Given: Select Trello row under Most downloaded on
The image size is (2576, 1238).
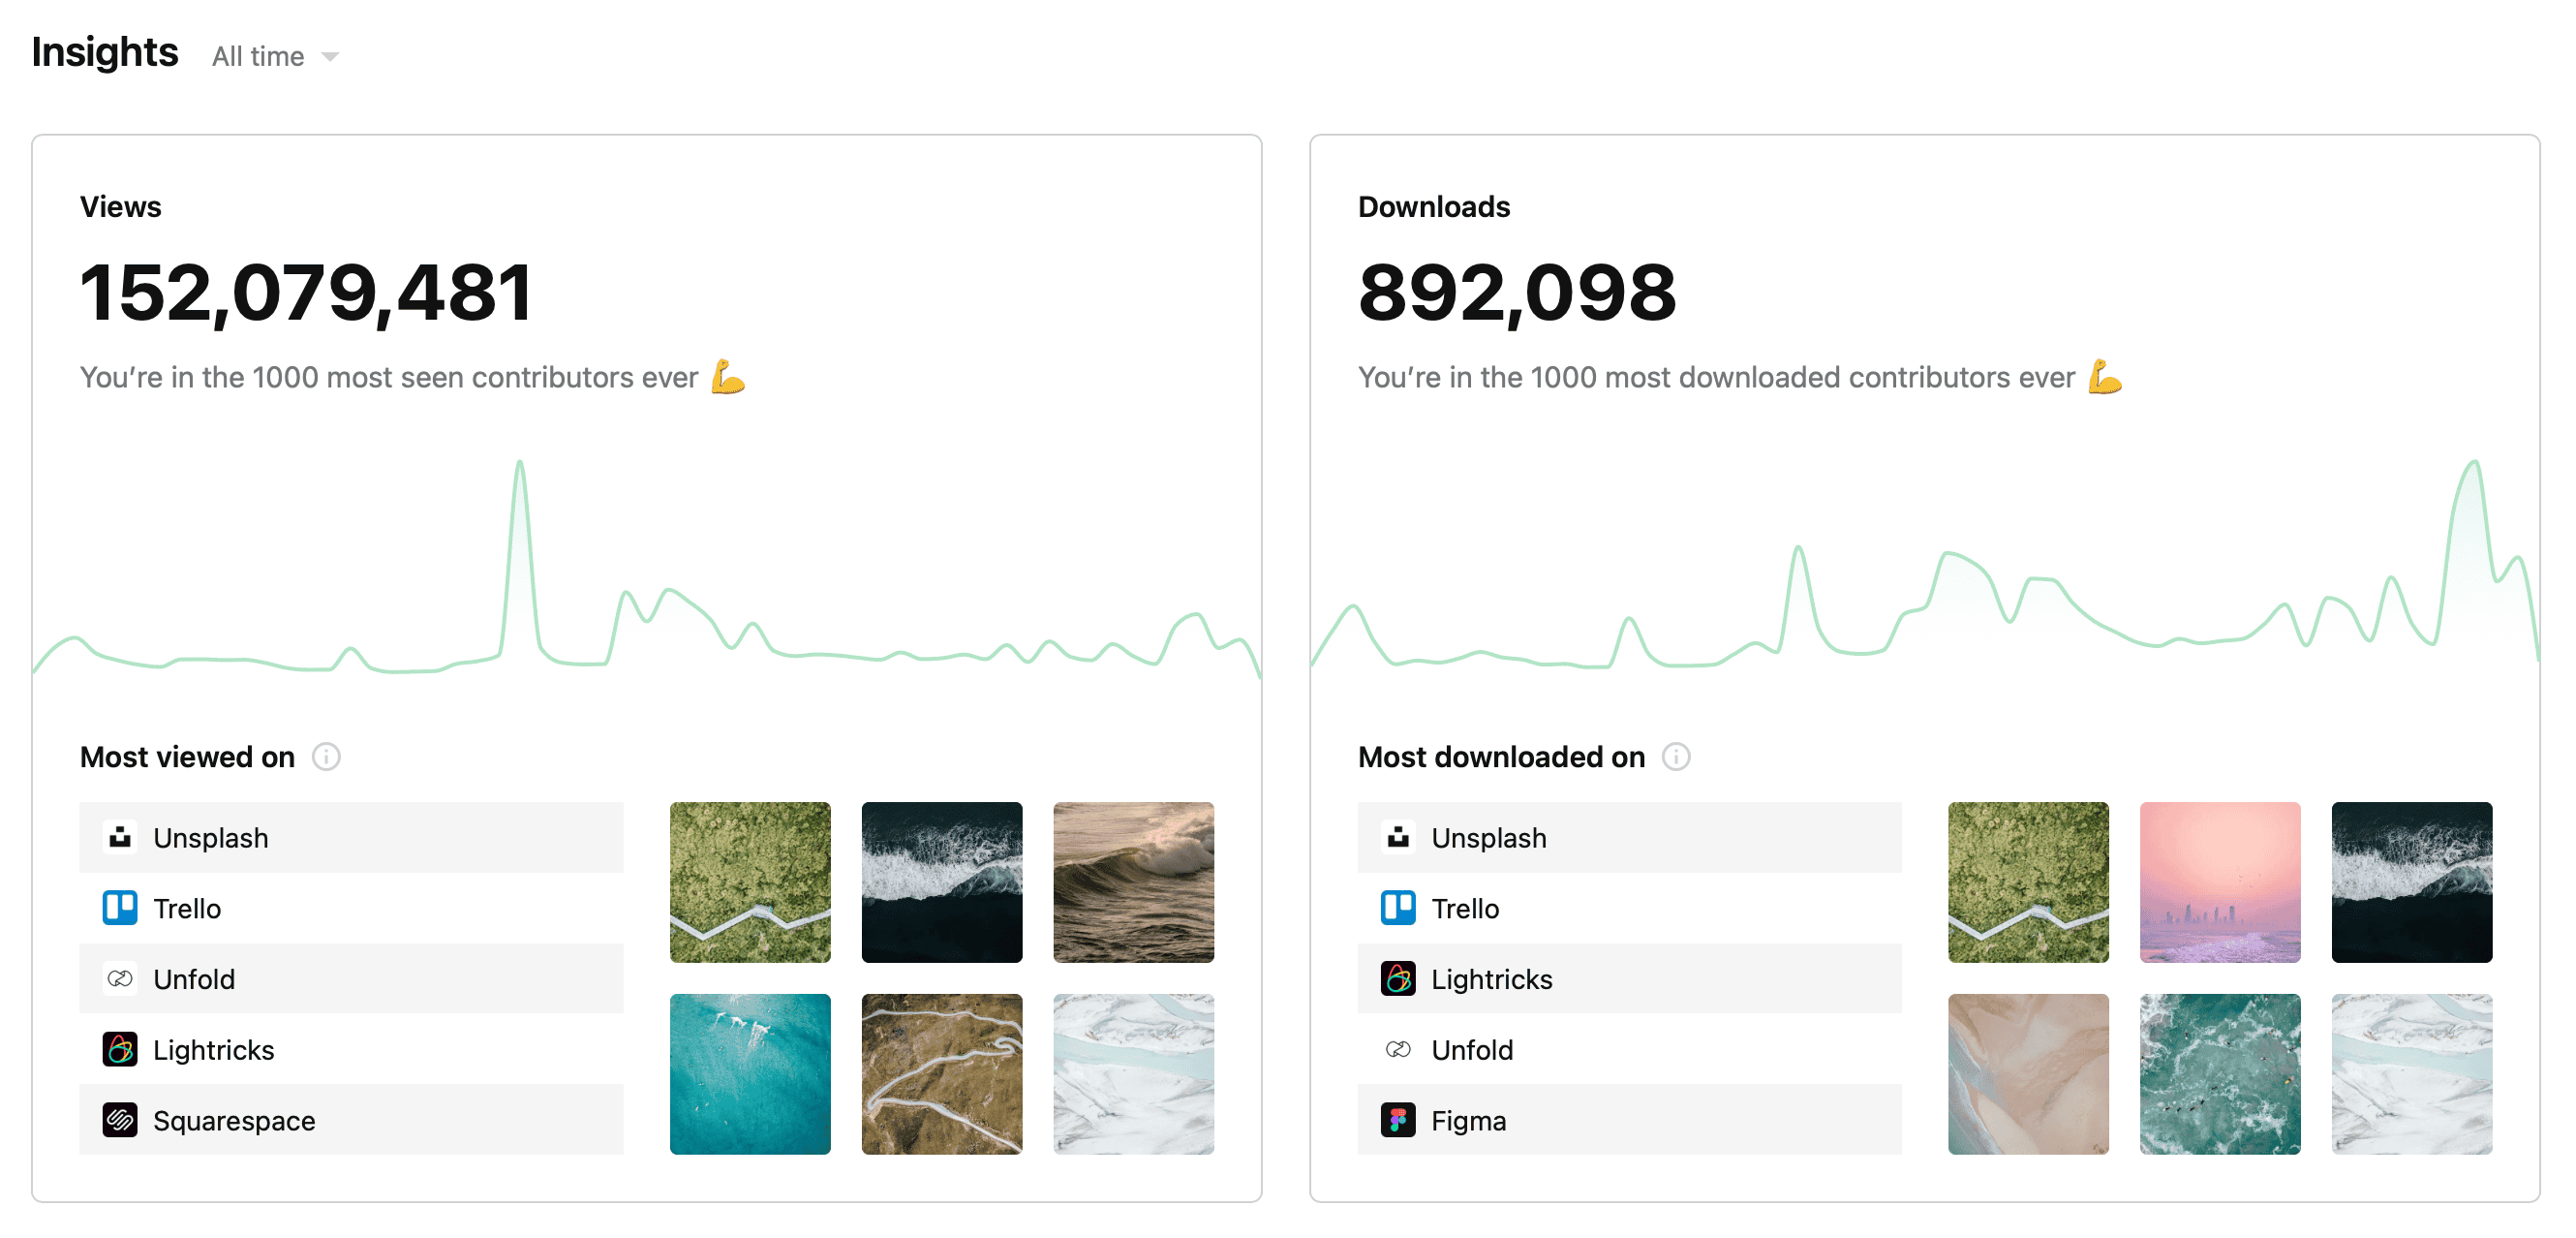Looking at the screenshot, I should pyautogui.click(x=1629, y=908).
